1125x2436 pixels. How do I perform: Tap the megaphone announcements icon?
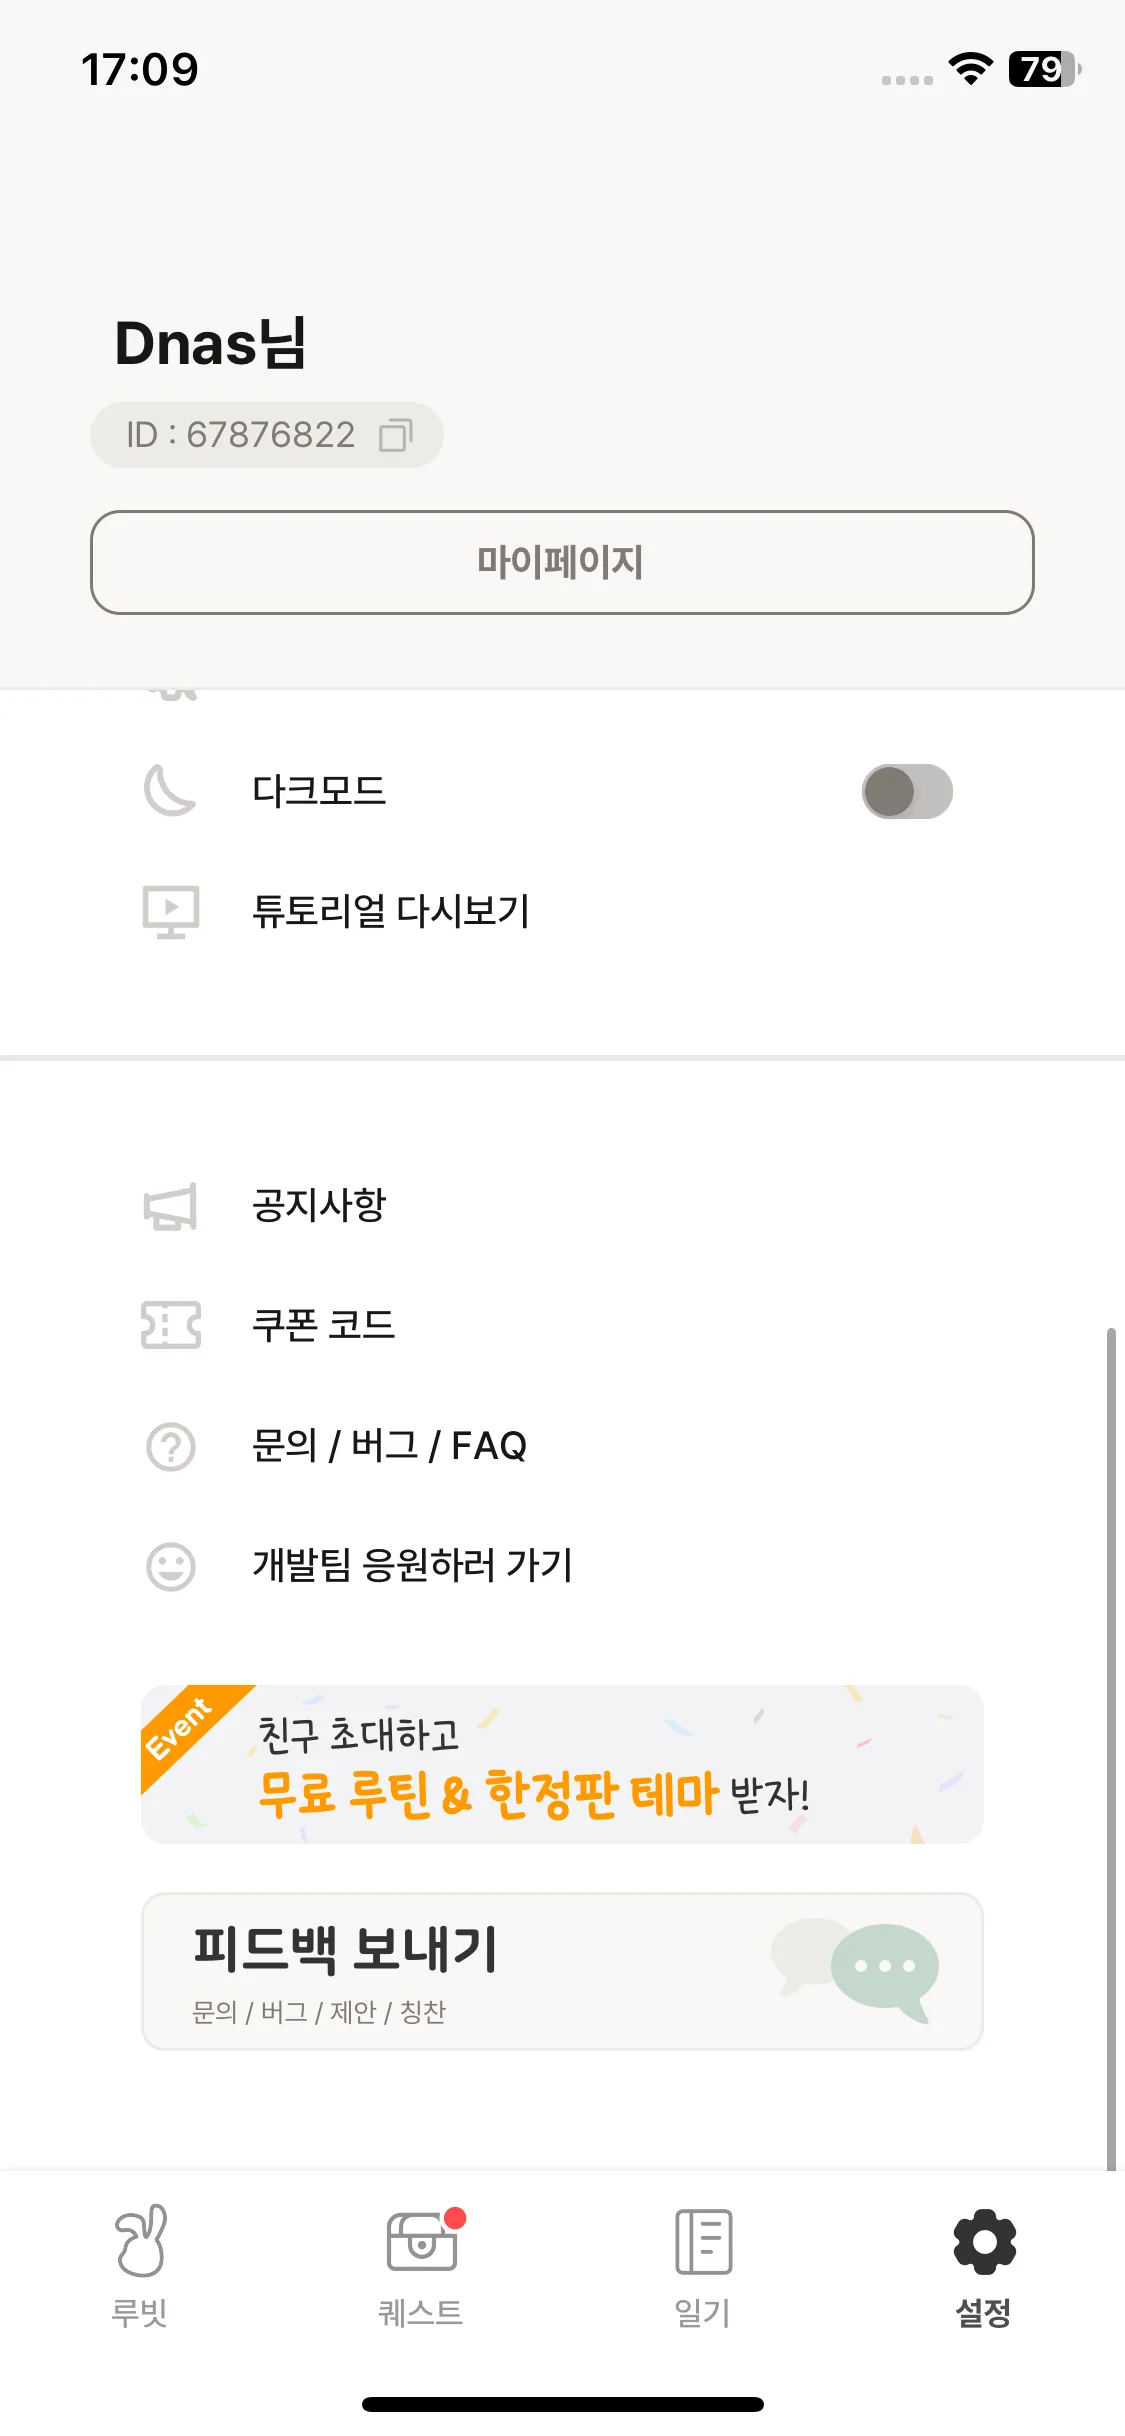pyautogui.click(x=171, y=1206)
